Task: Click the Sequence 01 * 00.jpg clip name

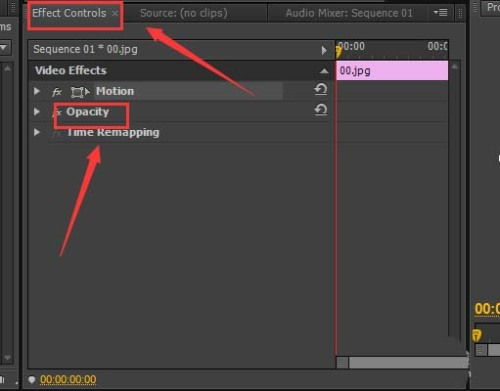Action: click(85, 49)
